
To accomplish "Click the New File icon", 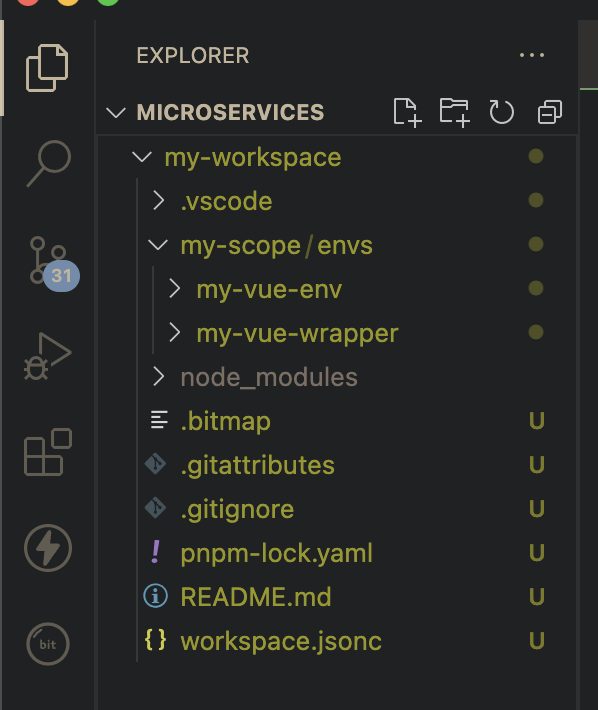I will [407, 112].
